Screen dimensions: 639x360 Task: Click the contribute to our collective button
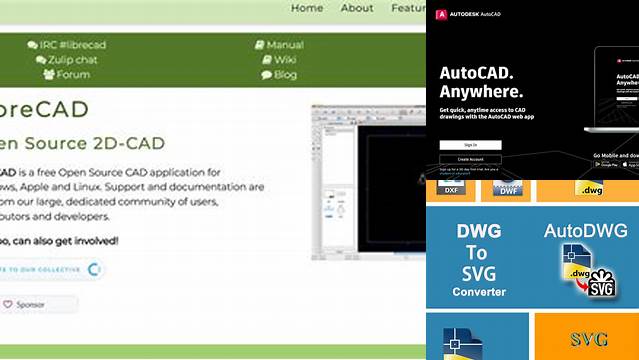[x=51, y=269]
